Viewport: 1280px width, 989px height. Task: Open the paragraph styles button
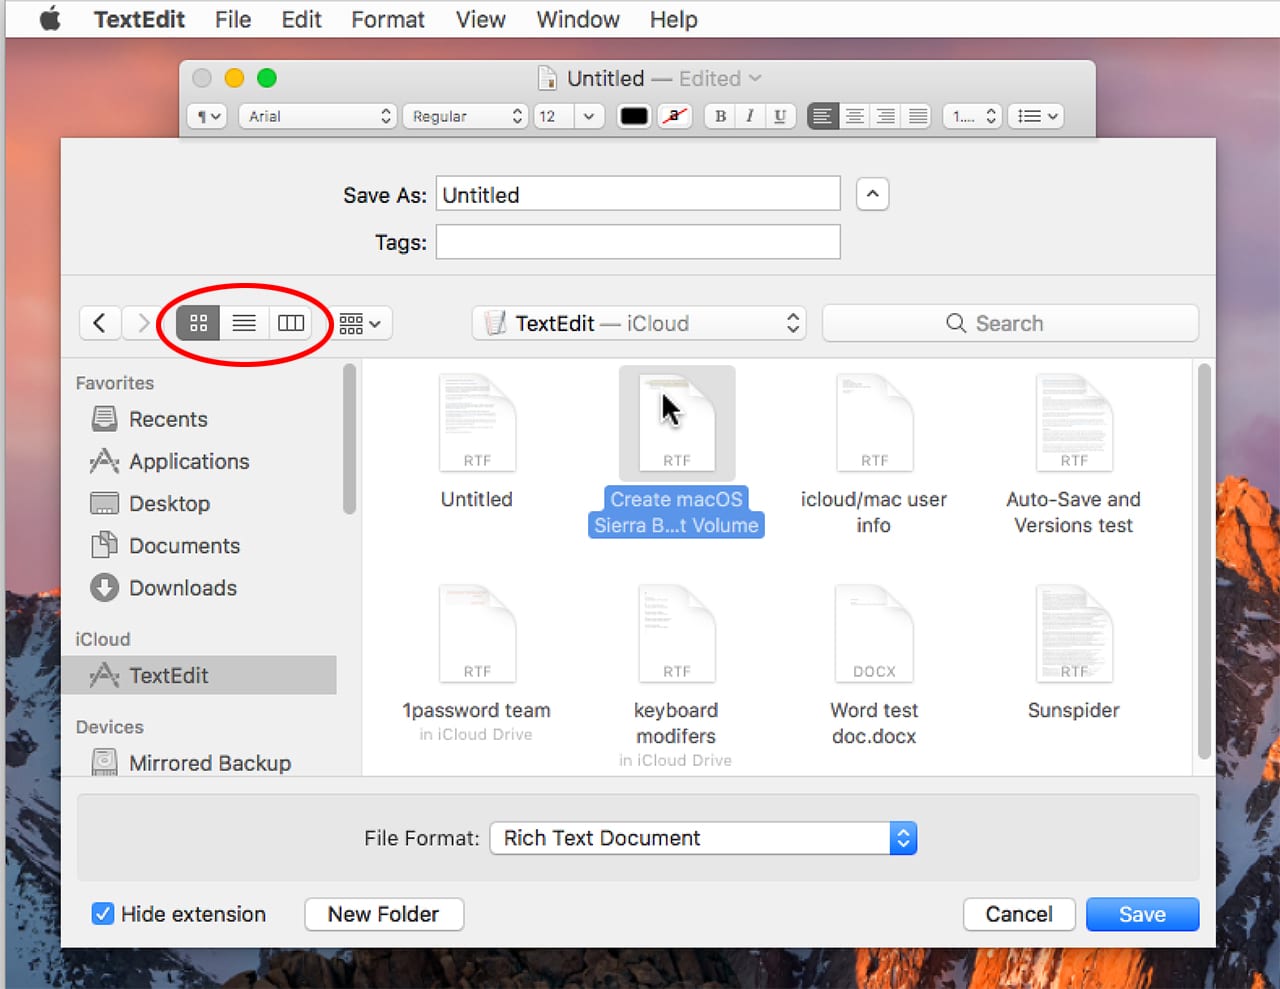coord(207,116)
